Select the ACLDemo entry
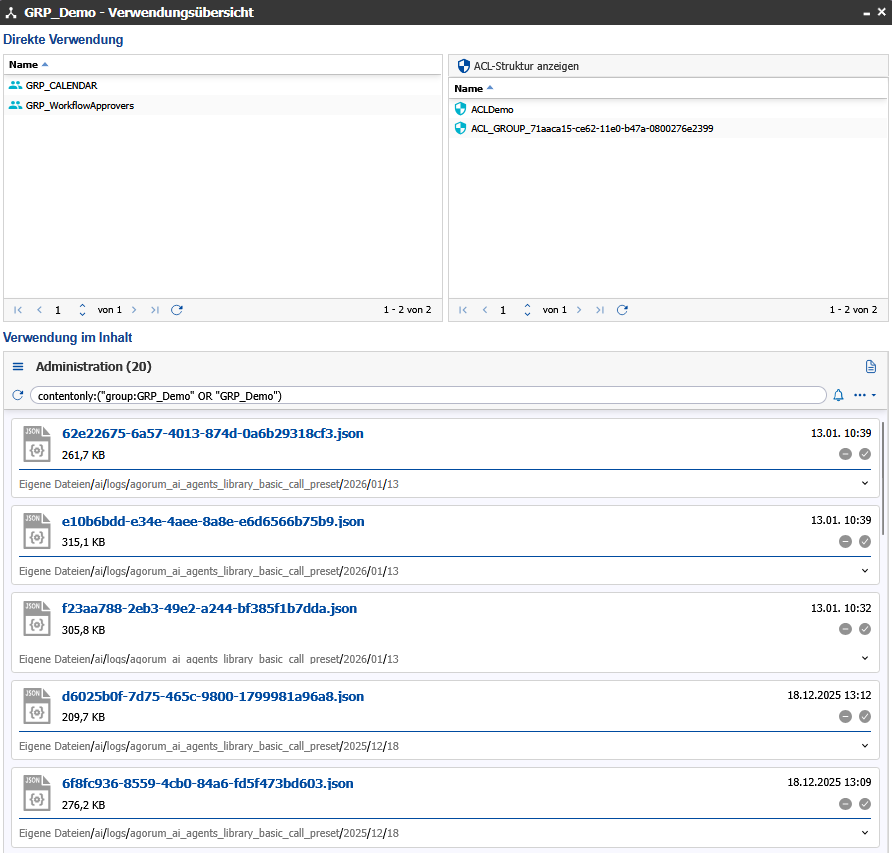 [x=492, y=109]
